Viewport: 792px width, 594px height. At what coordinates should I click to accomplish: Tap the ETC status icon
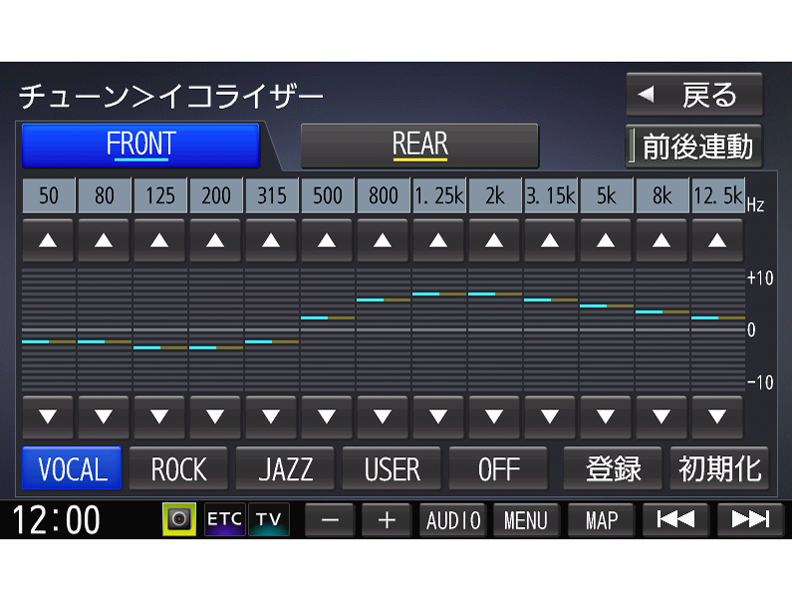pos(225,520)
